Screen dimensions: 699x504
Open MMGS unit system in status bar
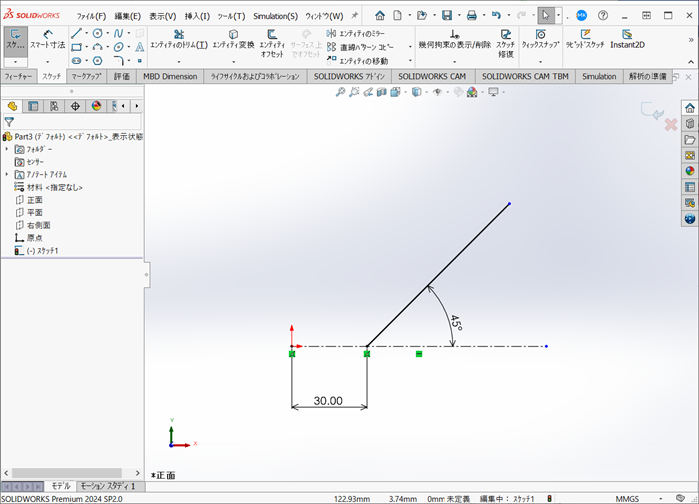coord(627,499)
